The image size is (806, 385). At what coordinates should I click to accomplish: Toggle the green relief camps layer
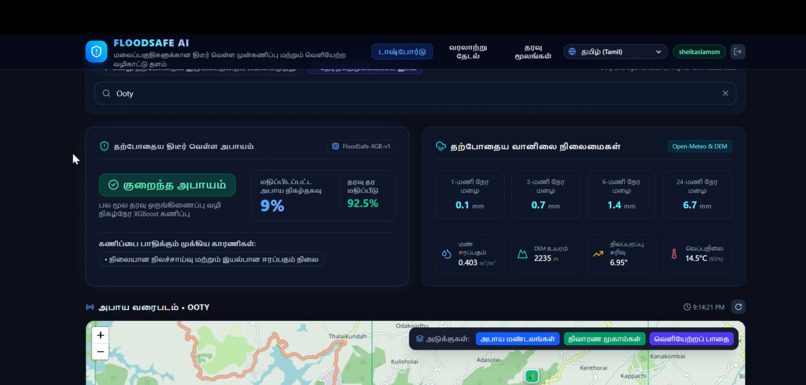click(x=604, y=339)
